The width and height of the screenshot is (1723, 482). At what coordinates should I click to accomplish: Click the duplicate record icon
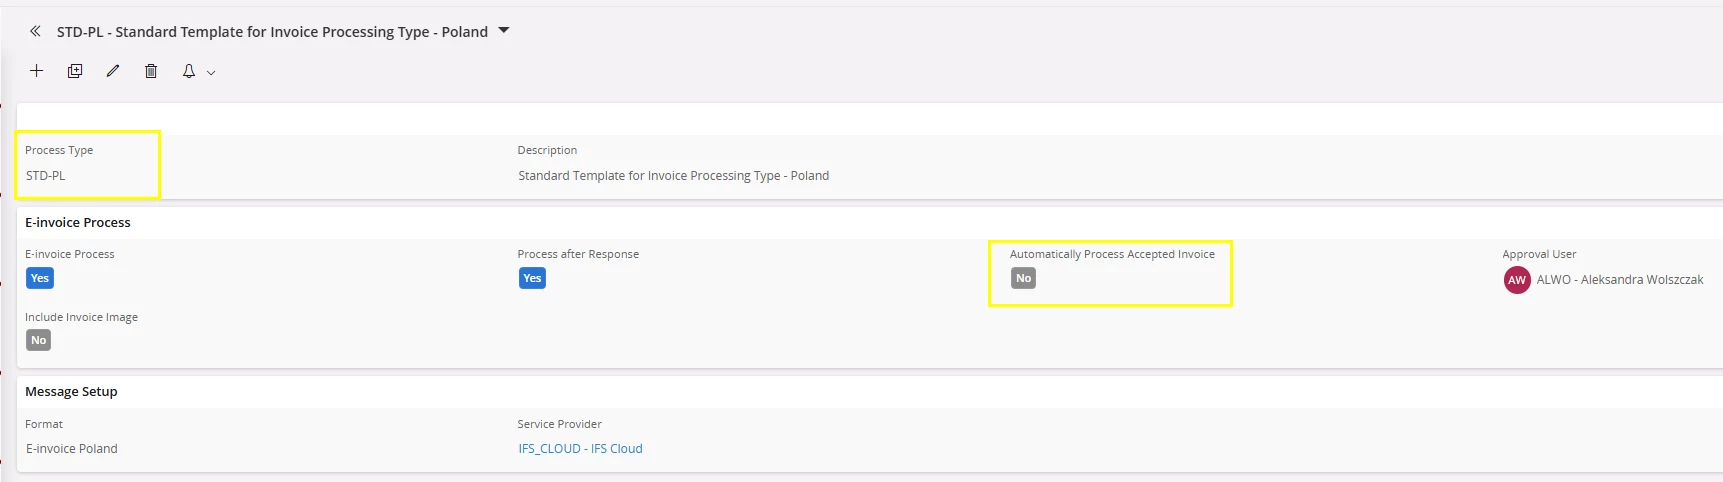pos(75,71)
